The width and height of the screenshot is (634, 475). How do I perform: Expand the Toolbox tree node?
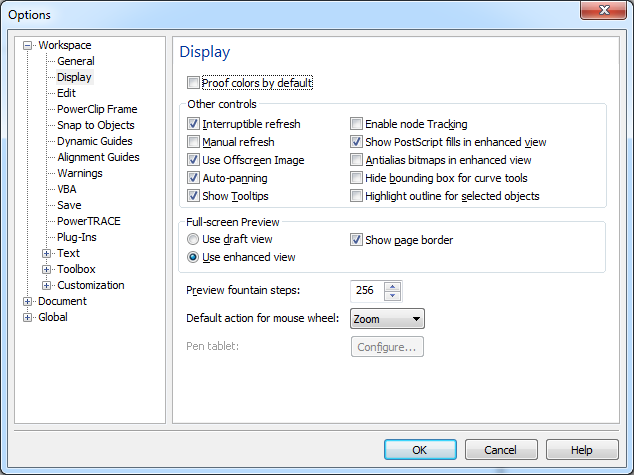pos(46,269)
